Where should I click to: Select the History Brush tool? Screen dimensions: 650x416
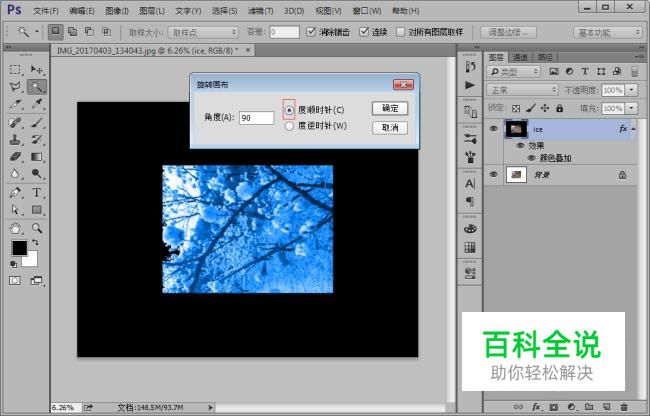click(x=37, y=140)
